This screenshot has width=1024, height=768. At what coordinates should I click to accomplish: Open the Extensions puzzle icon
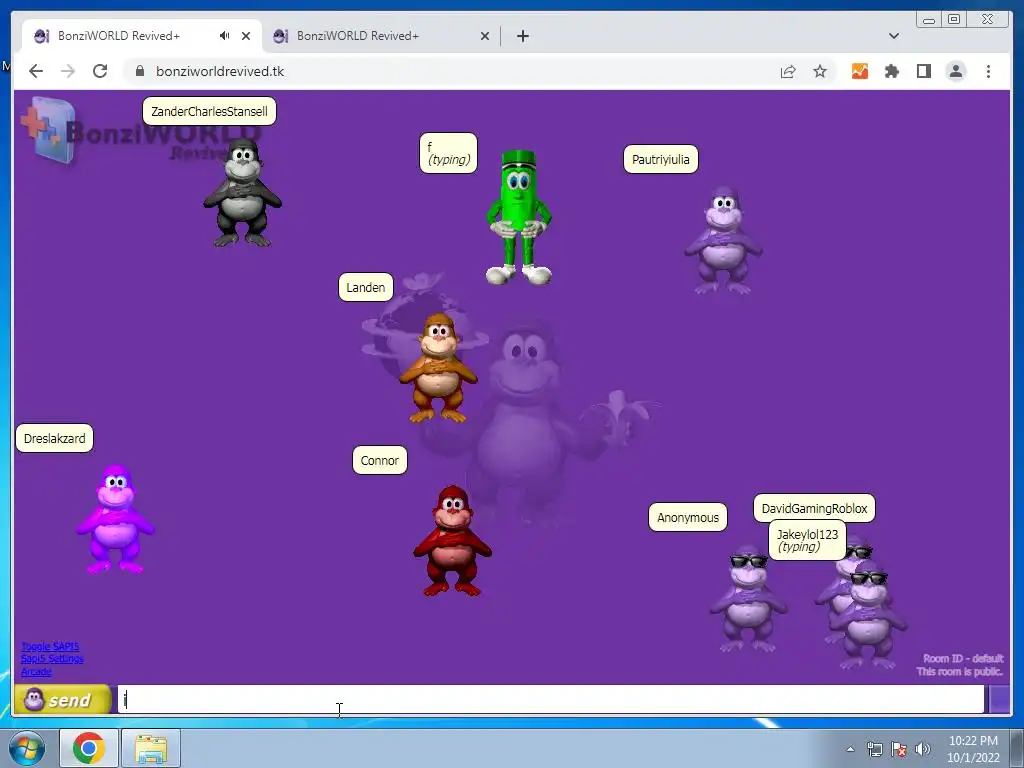click(891, 71)
